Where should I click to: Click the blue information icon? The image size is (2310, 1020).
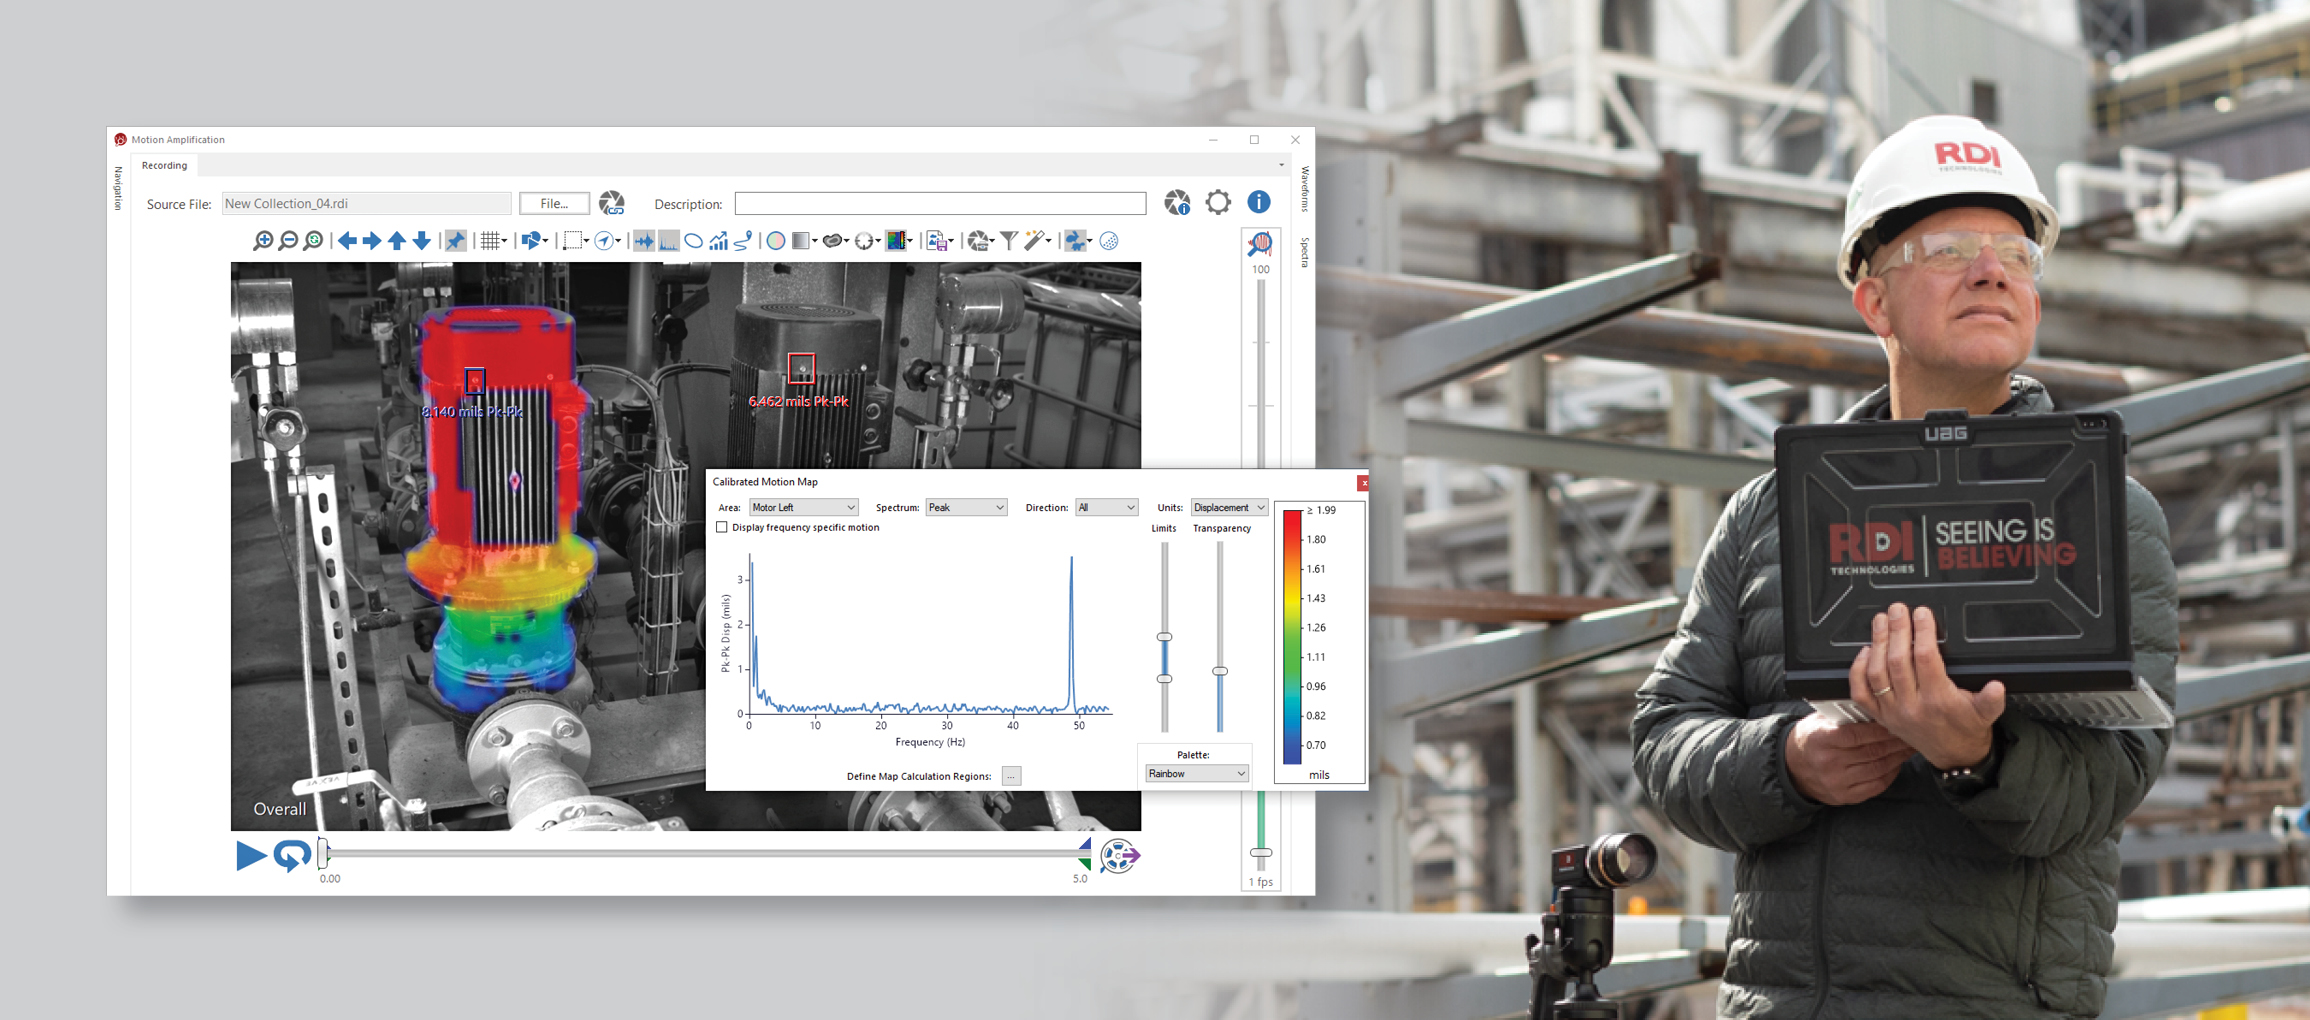(x=1258, y=203)
